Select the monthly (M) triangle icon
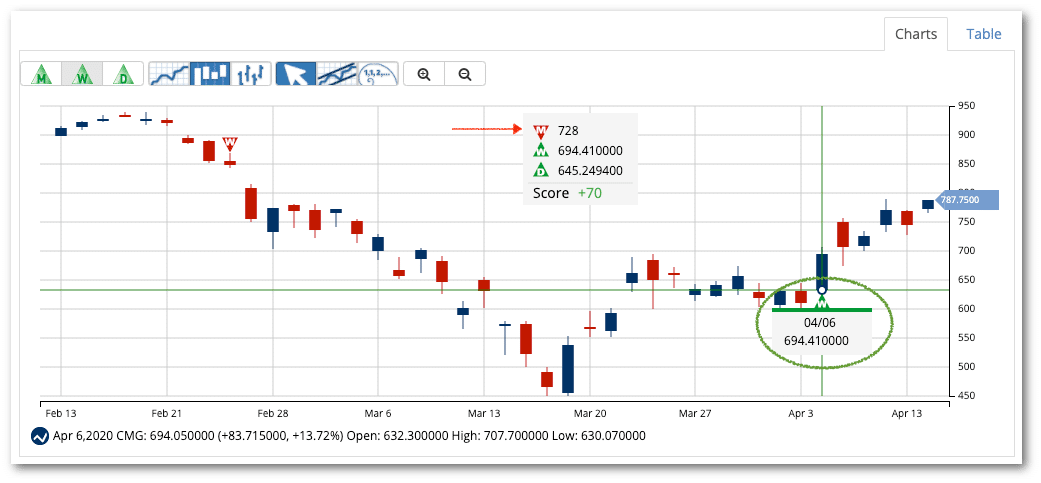 (42, 74)
